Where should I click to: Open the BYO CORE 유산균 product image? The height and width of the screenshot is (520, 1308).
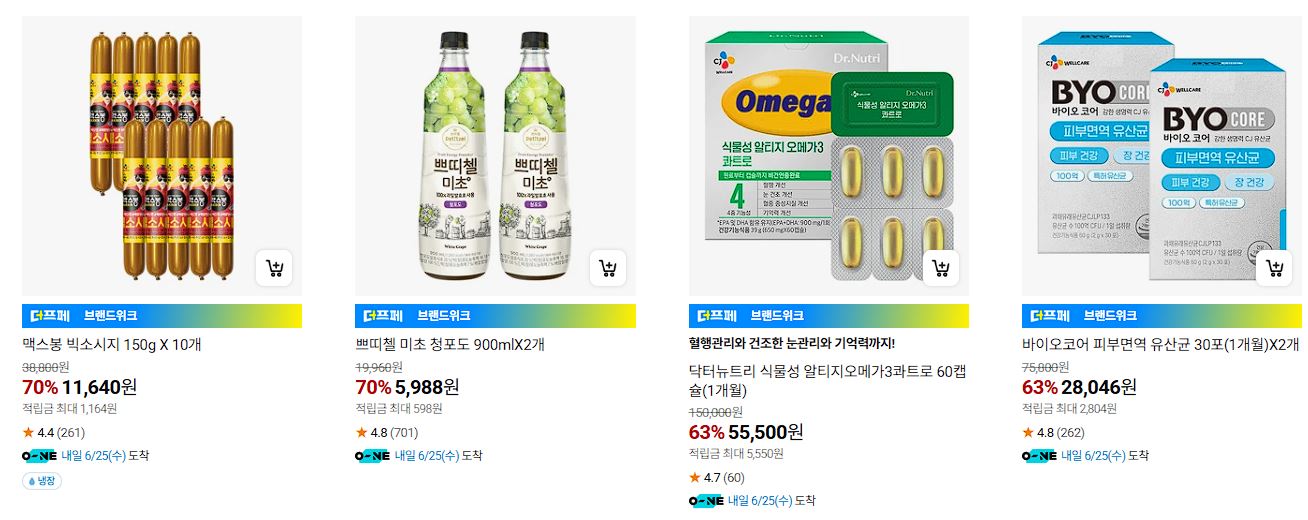click(x=1162, y=156)
